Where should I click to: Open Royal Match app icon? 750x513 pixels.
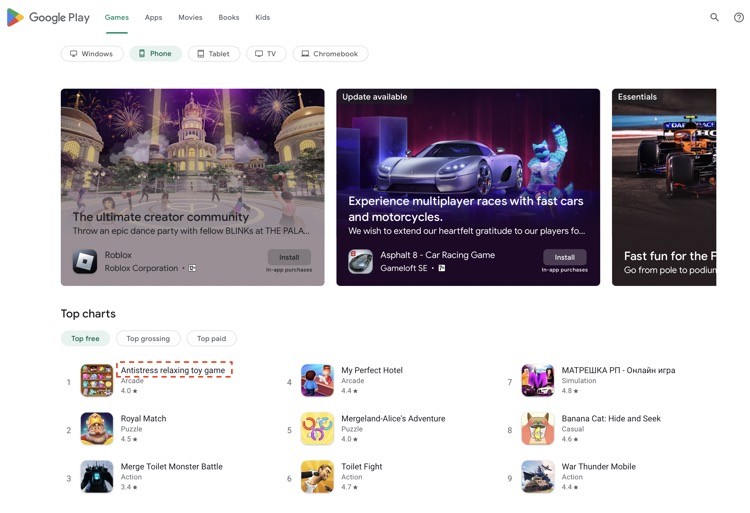pos(97,428)
